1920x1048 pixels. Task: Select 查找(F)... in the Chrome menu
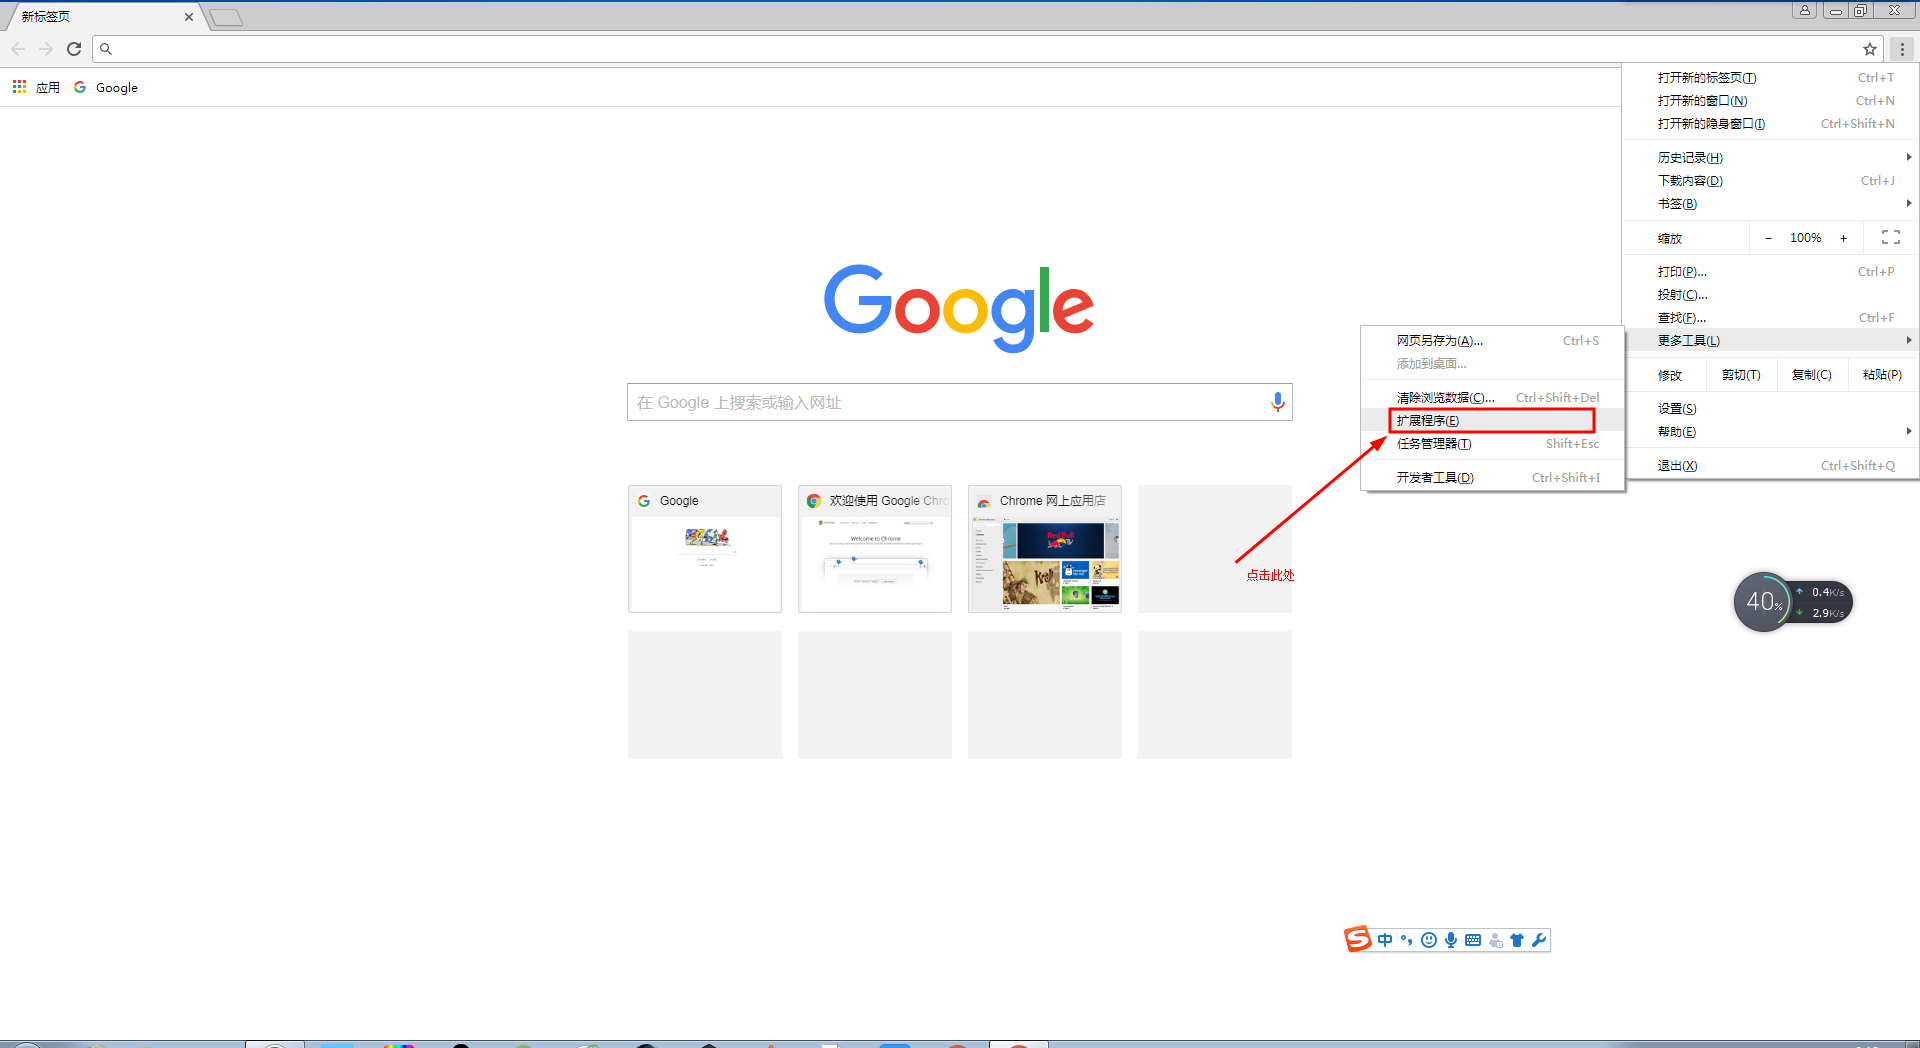point(1770,318)
